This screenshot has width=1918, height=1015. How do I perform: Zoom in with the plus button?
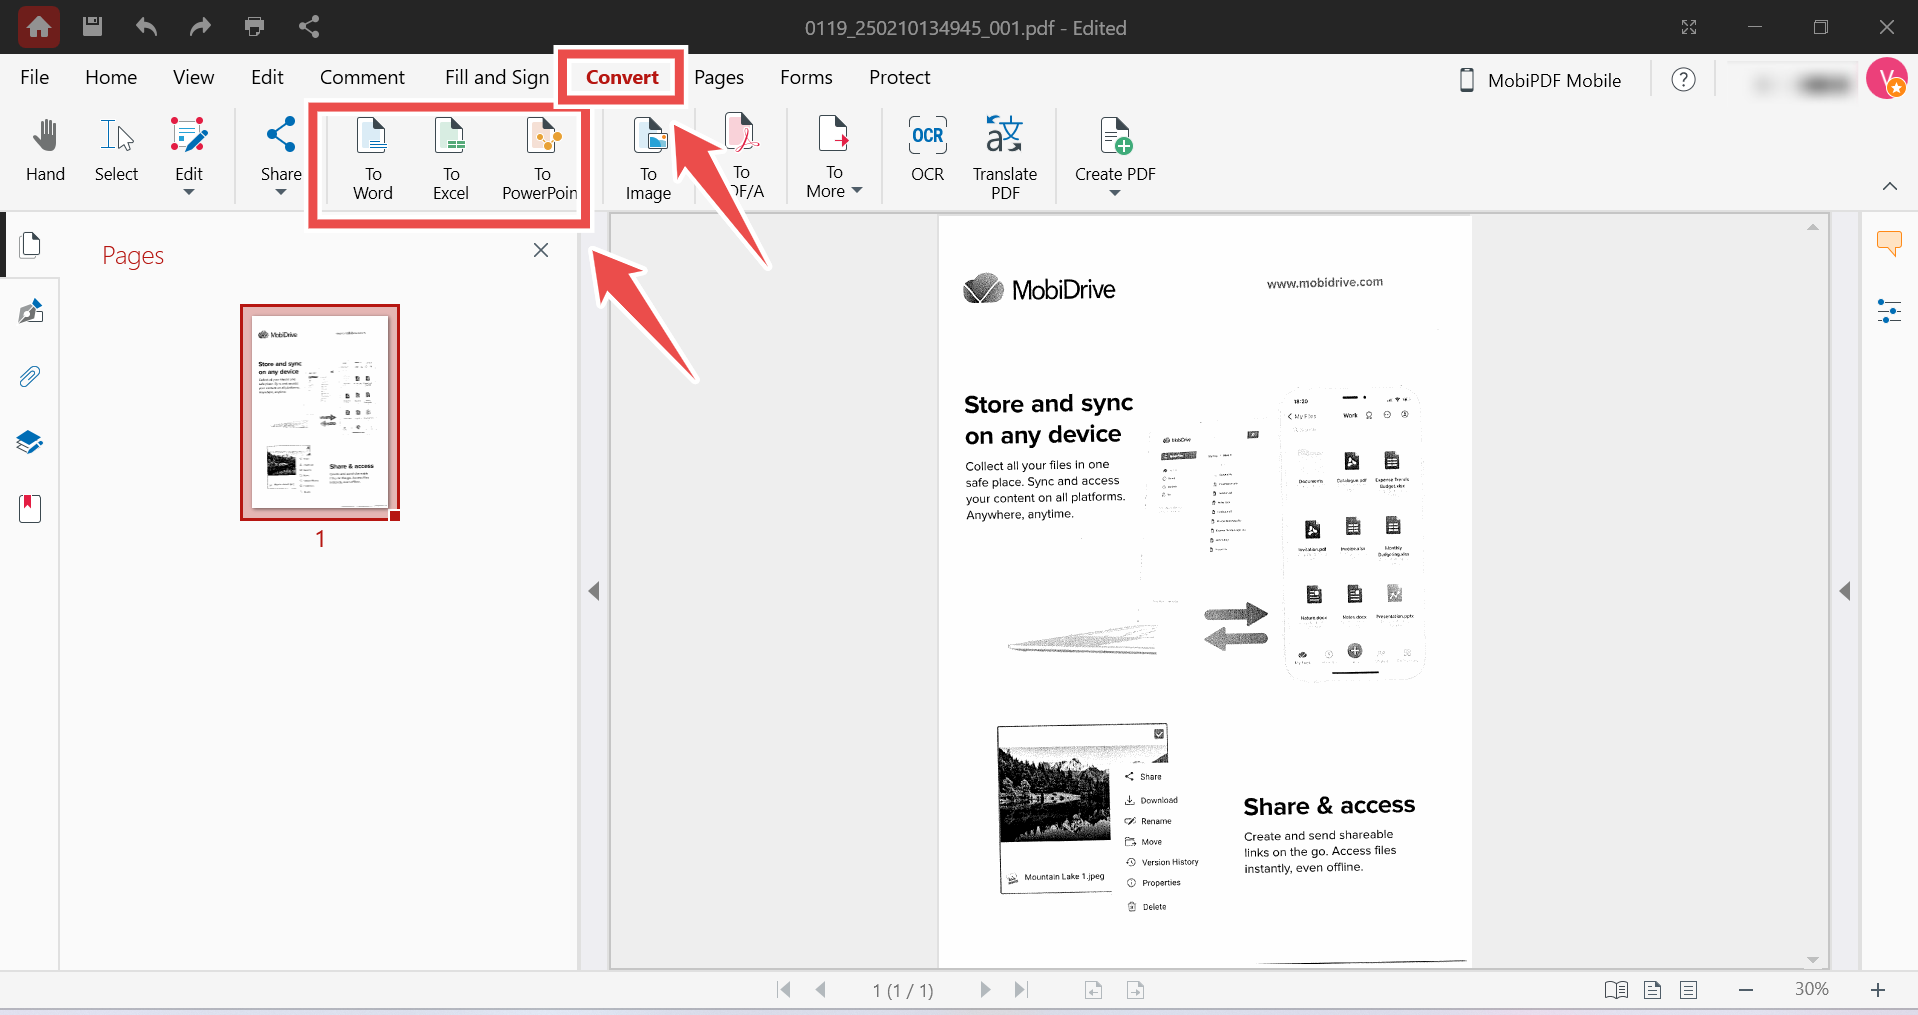1877,990
